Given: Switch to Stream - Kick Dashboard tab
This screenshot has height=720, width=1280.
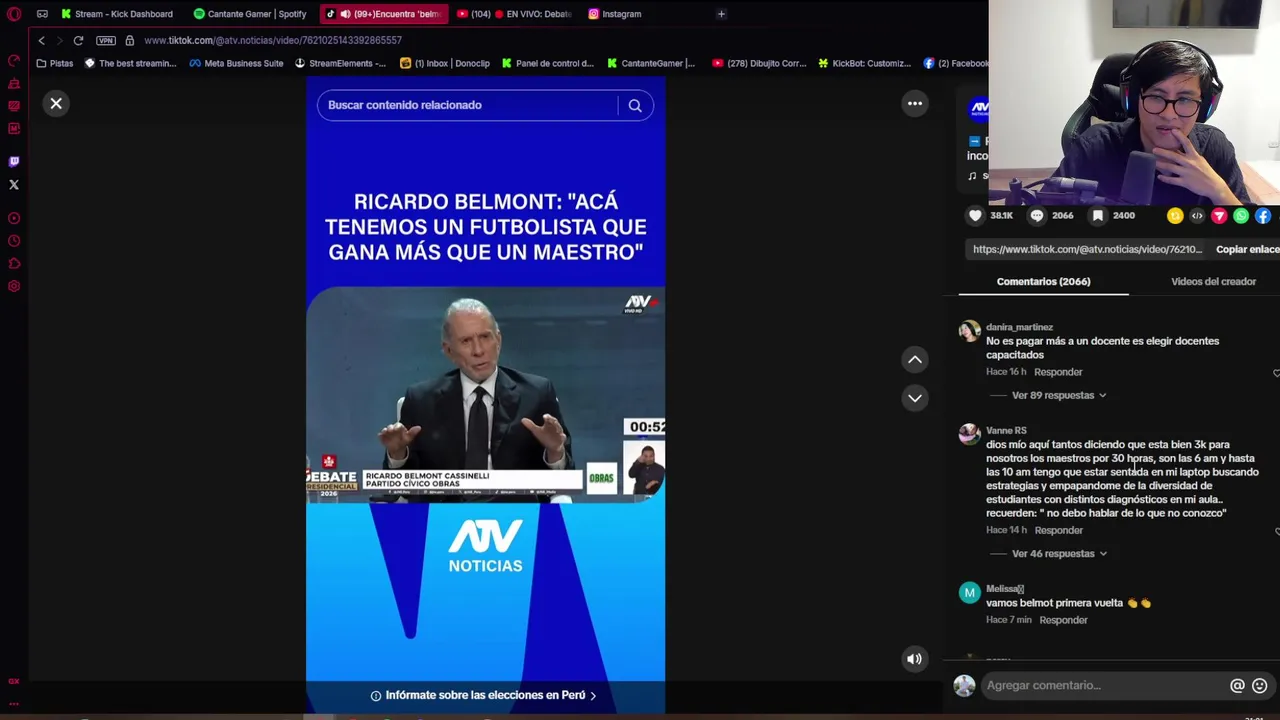Looking at the screenshot, I should (x=116, y=14).
